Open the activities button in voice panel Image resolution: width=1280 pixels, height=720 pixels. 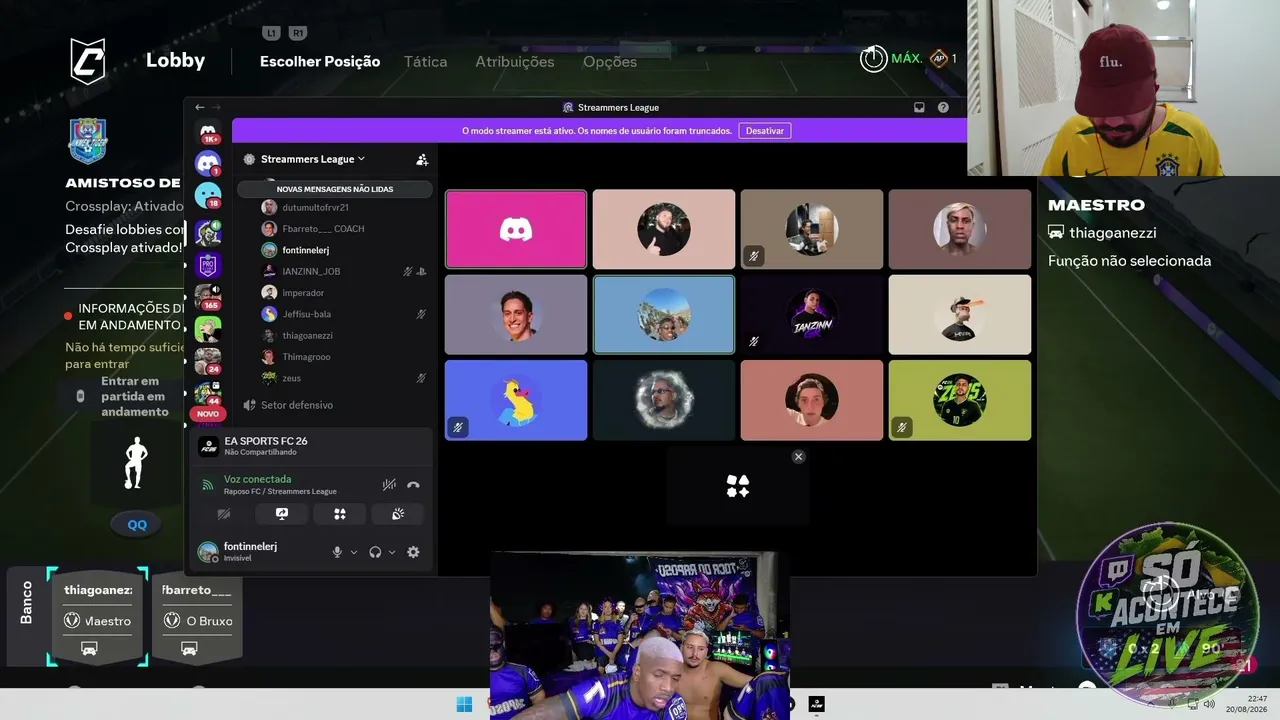tap(340, 514)
